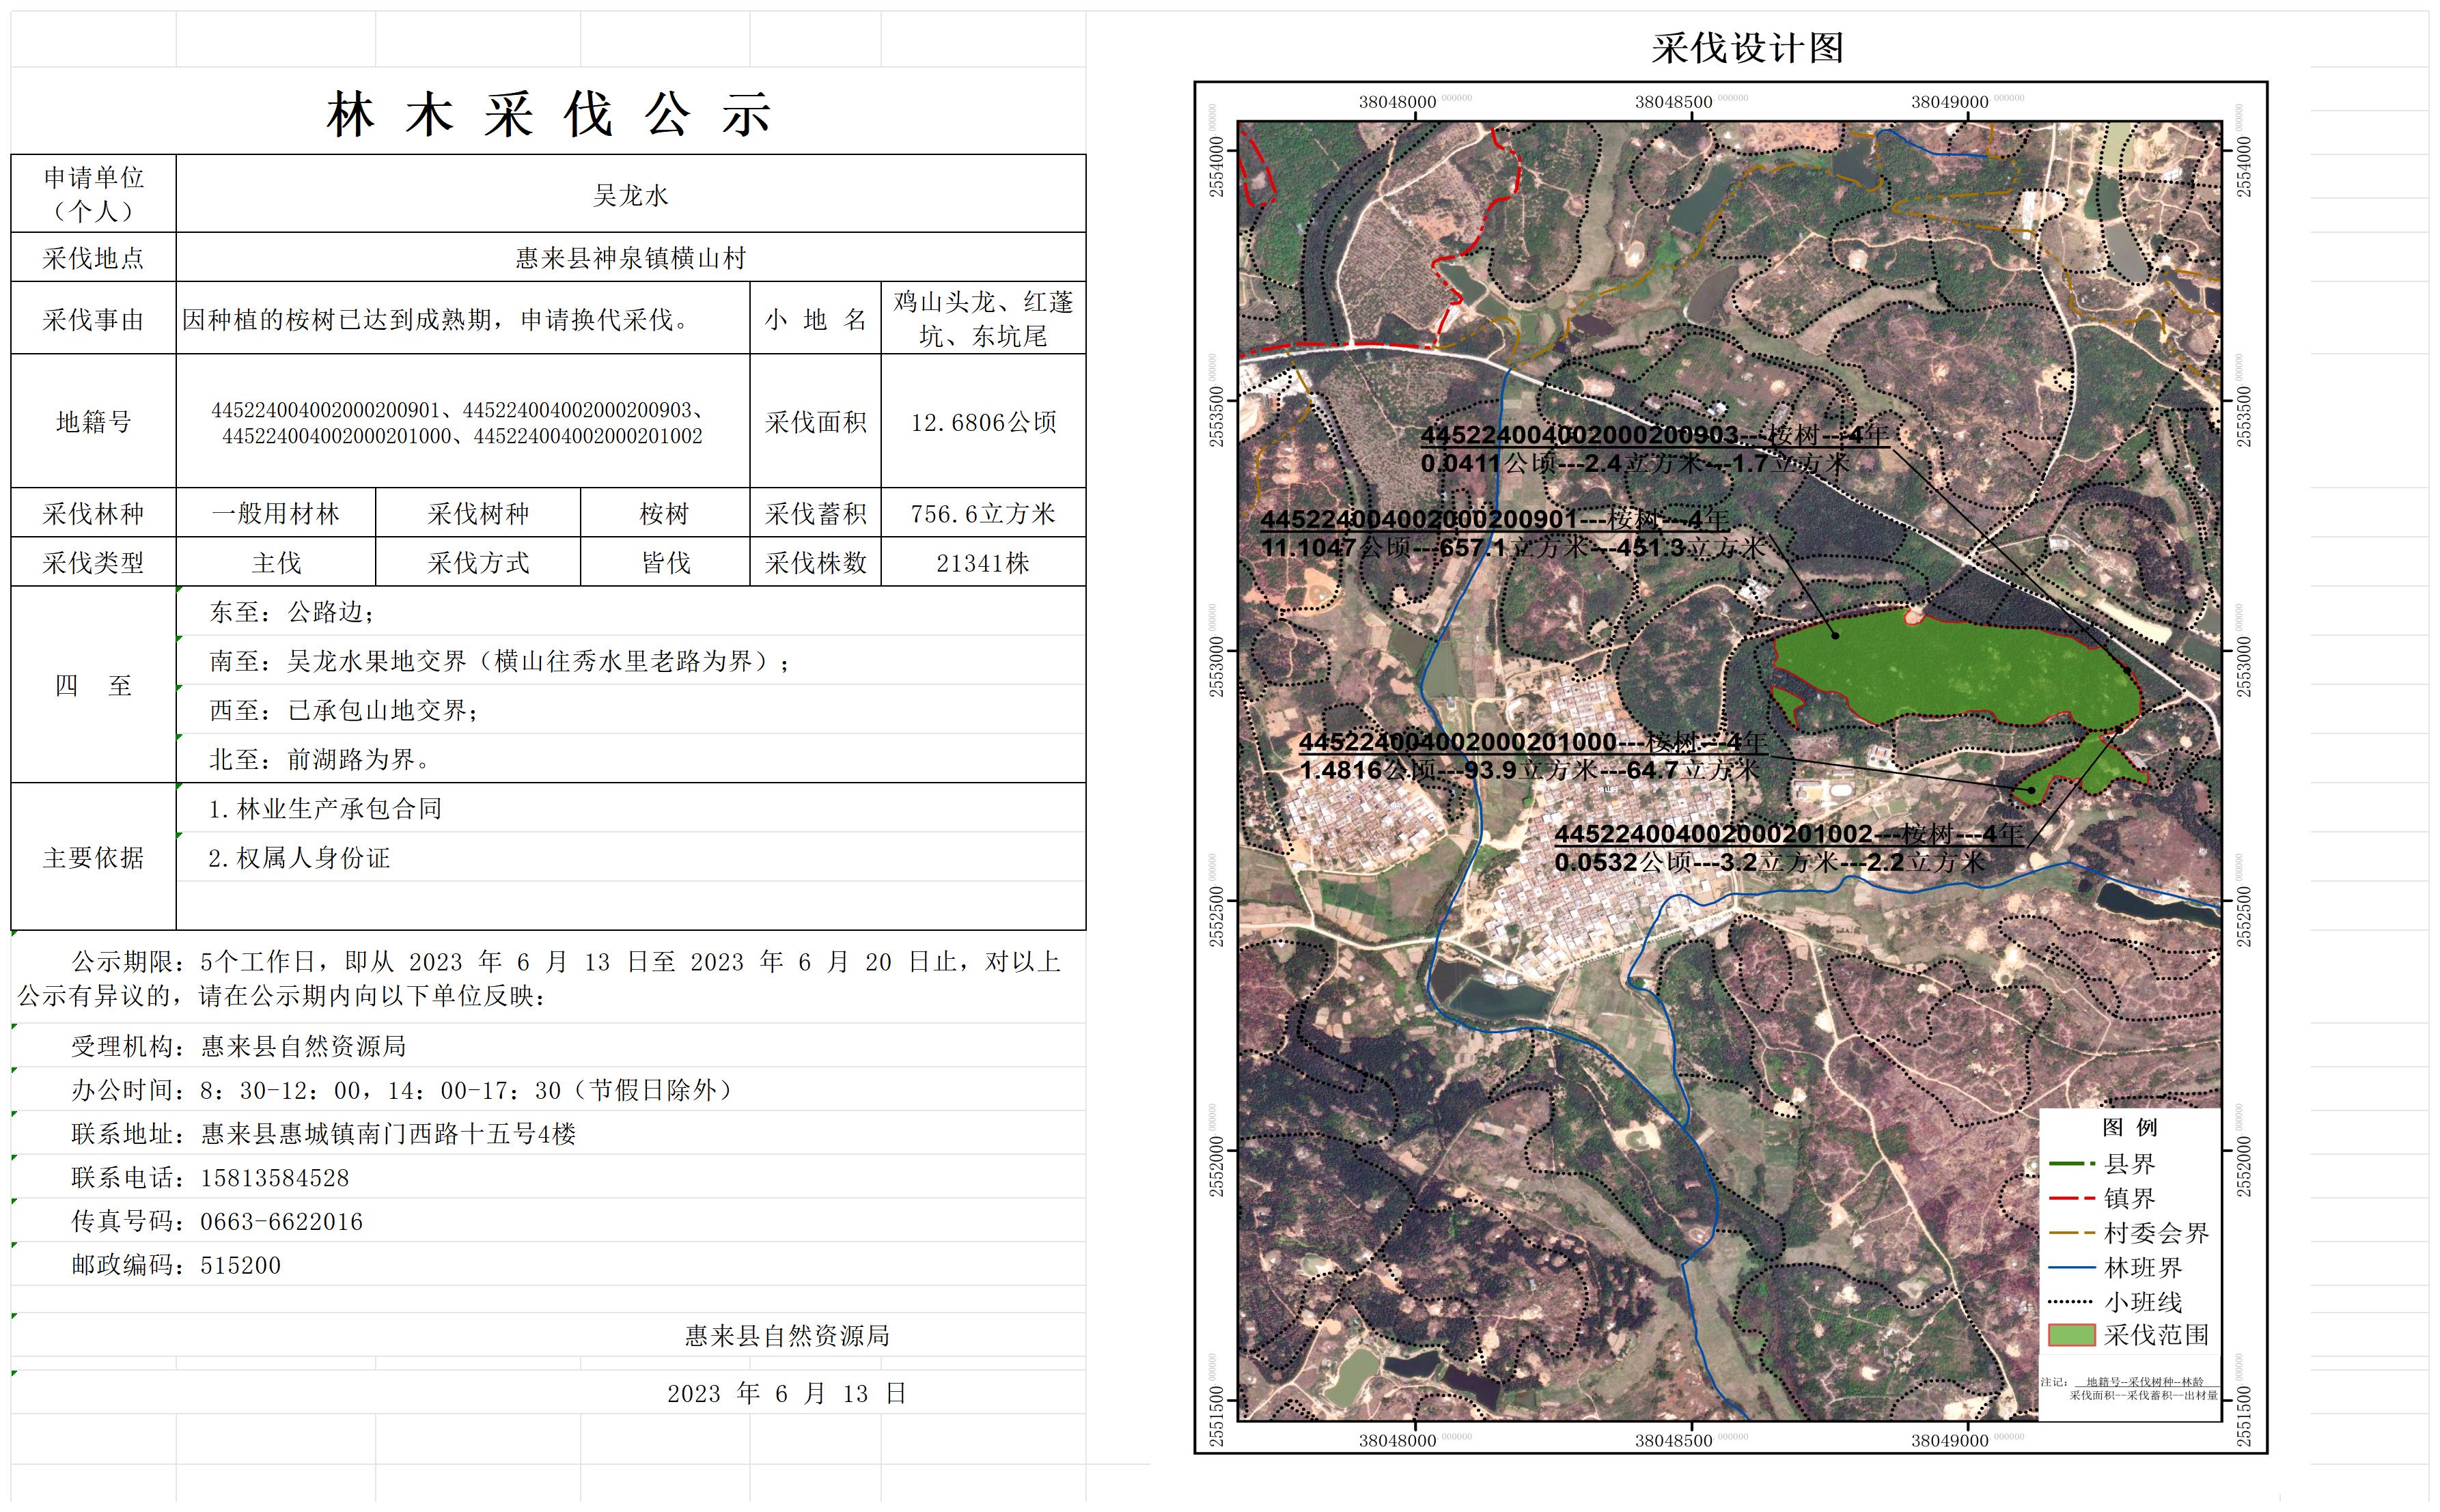Viewport: 2440px width, 1512px height.
Task: Click the dotted 小班线 legend symbol
Action: pos(2070,1302)
